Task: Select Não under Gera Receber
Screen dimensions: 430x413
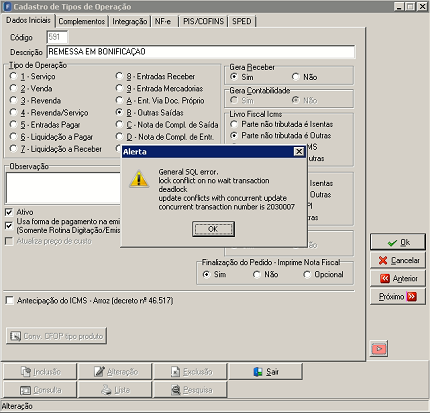Action: (296, 77)
